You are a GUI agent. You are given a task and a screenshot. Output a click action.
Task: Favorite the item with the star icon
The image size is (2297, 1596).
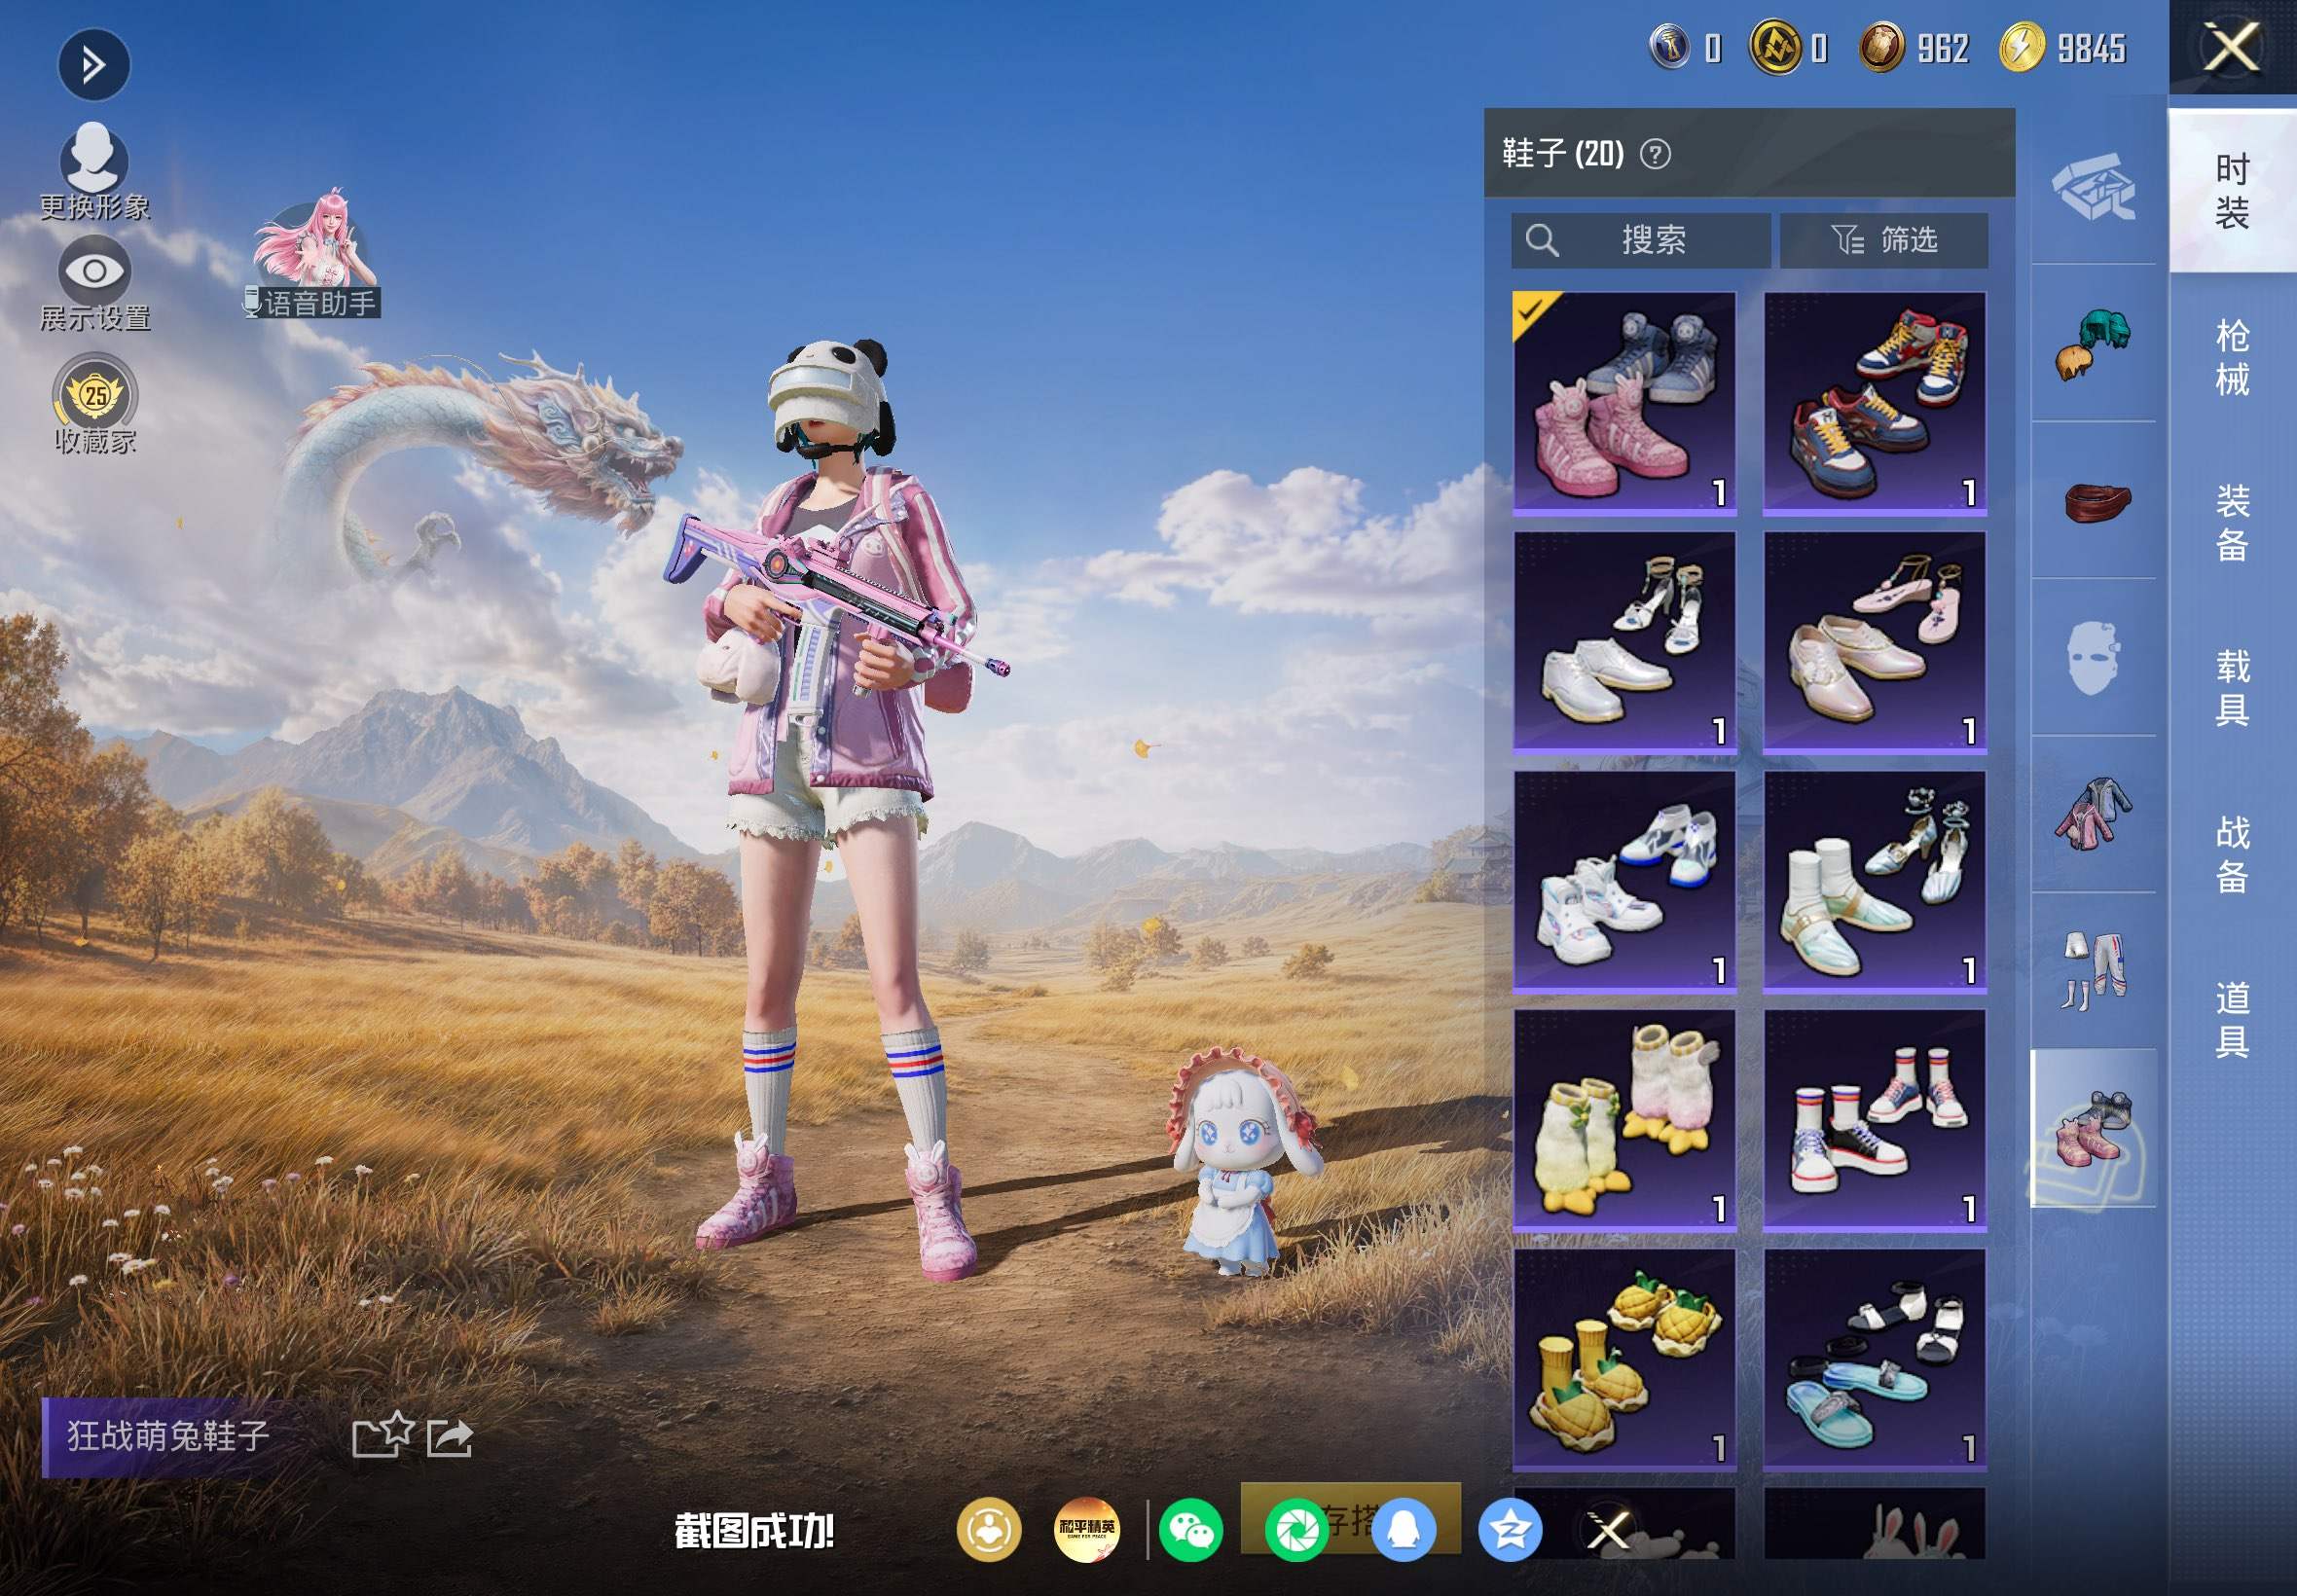(383, 1435)
